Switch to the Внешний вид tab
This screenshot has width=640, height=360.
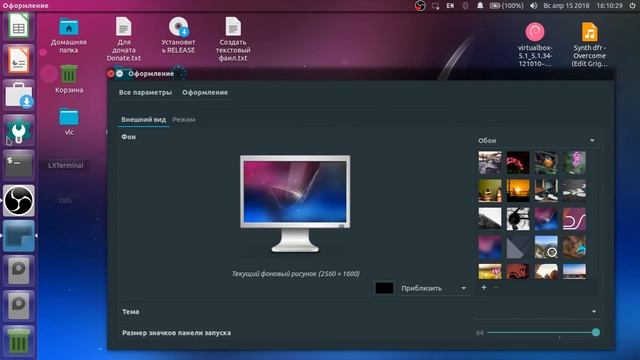coord(143,120)
